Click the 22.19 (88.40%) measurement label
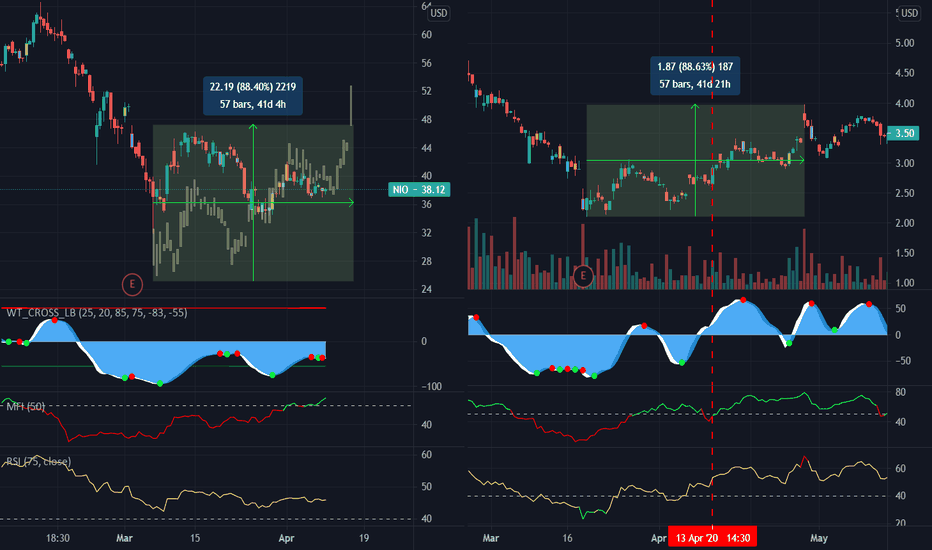This screenshot has width=932, height=550. pos(253,96)
